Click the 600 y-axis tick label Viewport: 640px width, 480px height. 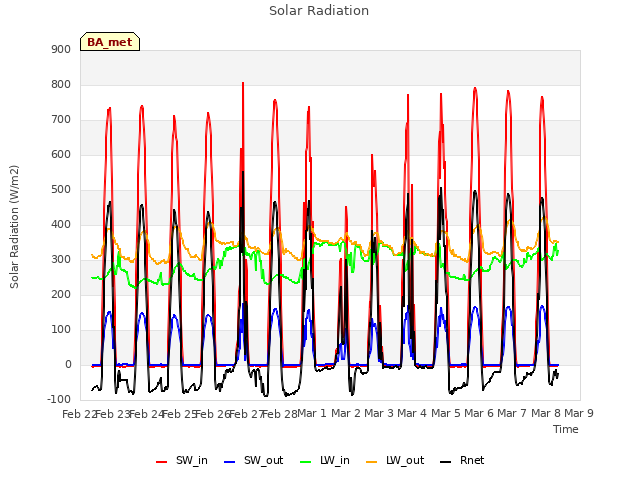click(61, 155)
